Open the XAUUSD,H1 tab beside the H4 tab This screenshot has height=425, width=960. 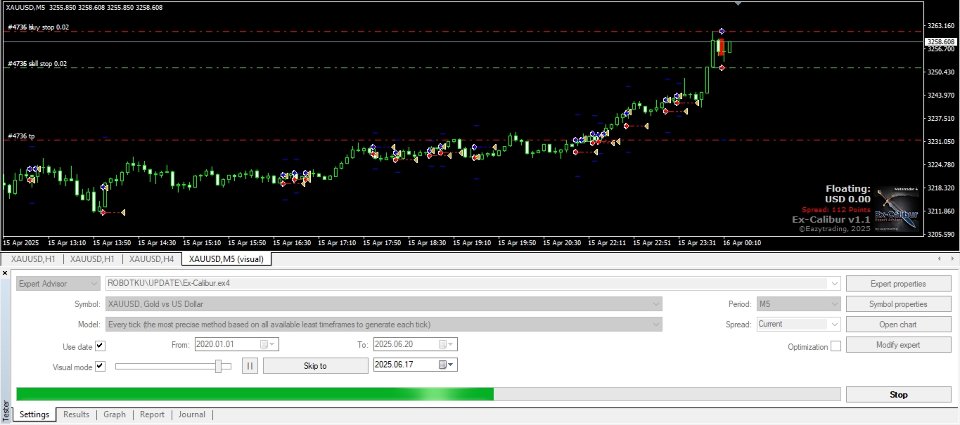click(92, 259)
